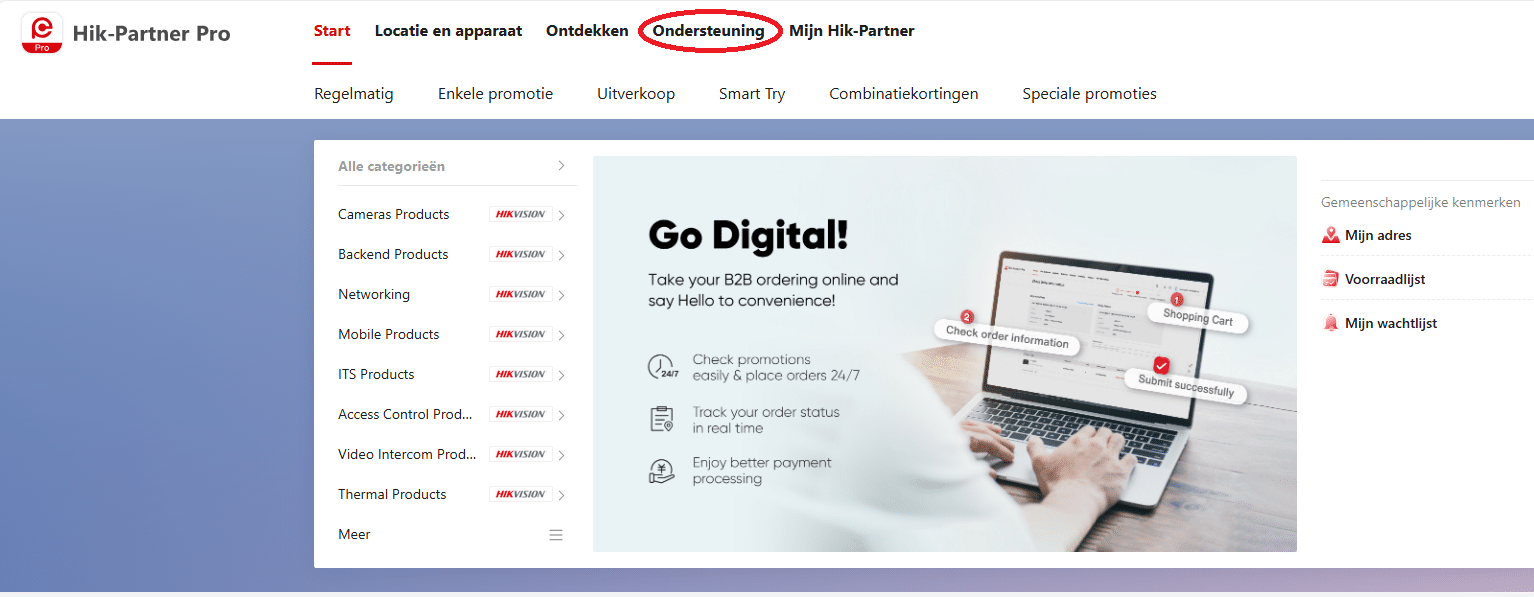Click the Meer hamburger menu icon
Screen dimensions: 1534x597
(x=556, y=535)
